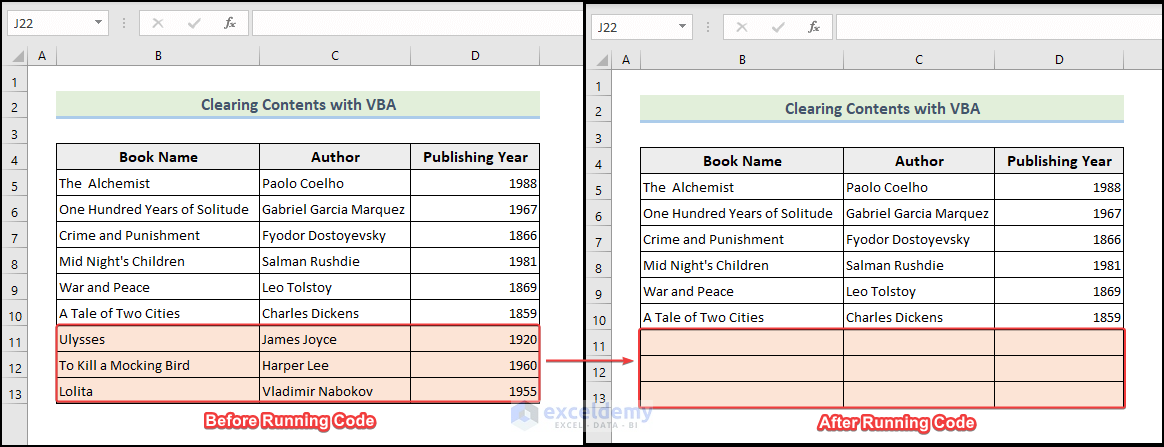The height and width of the screenshot is (447, 1164).
Task: Click left Publishing Year header cell
Action: click(x=475, y=157)
